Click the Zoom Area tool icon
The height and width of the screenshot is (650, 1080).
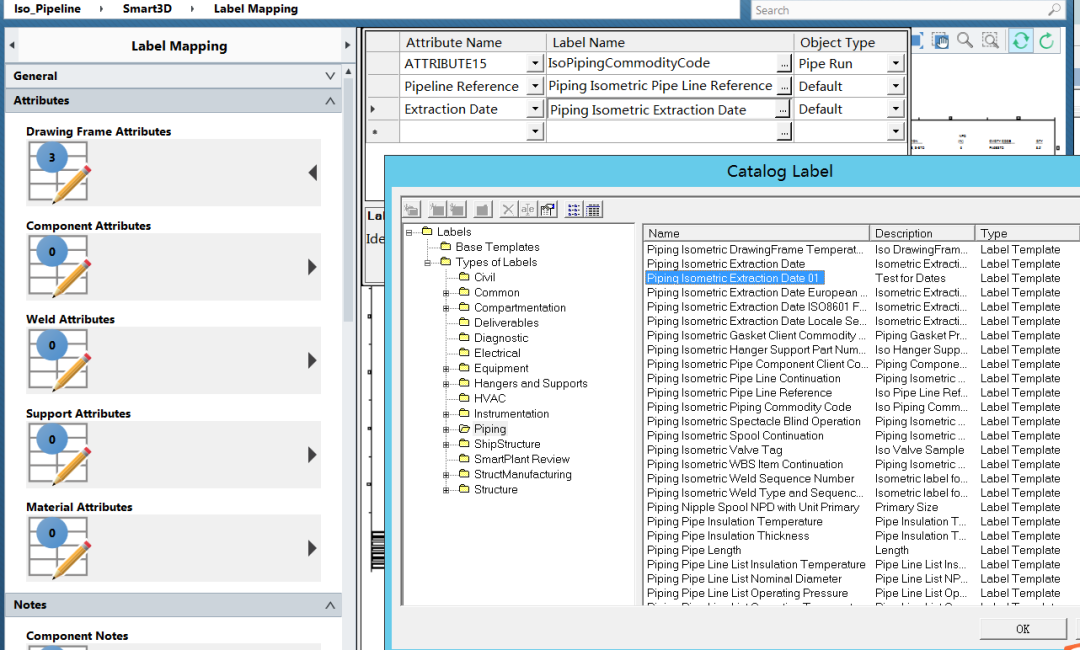coord(990,41)
